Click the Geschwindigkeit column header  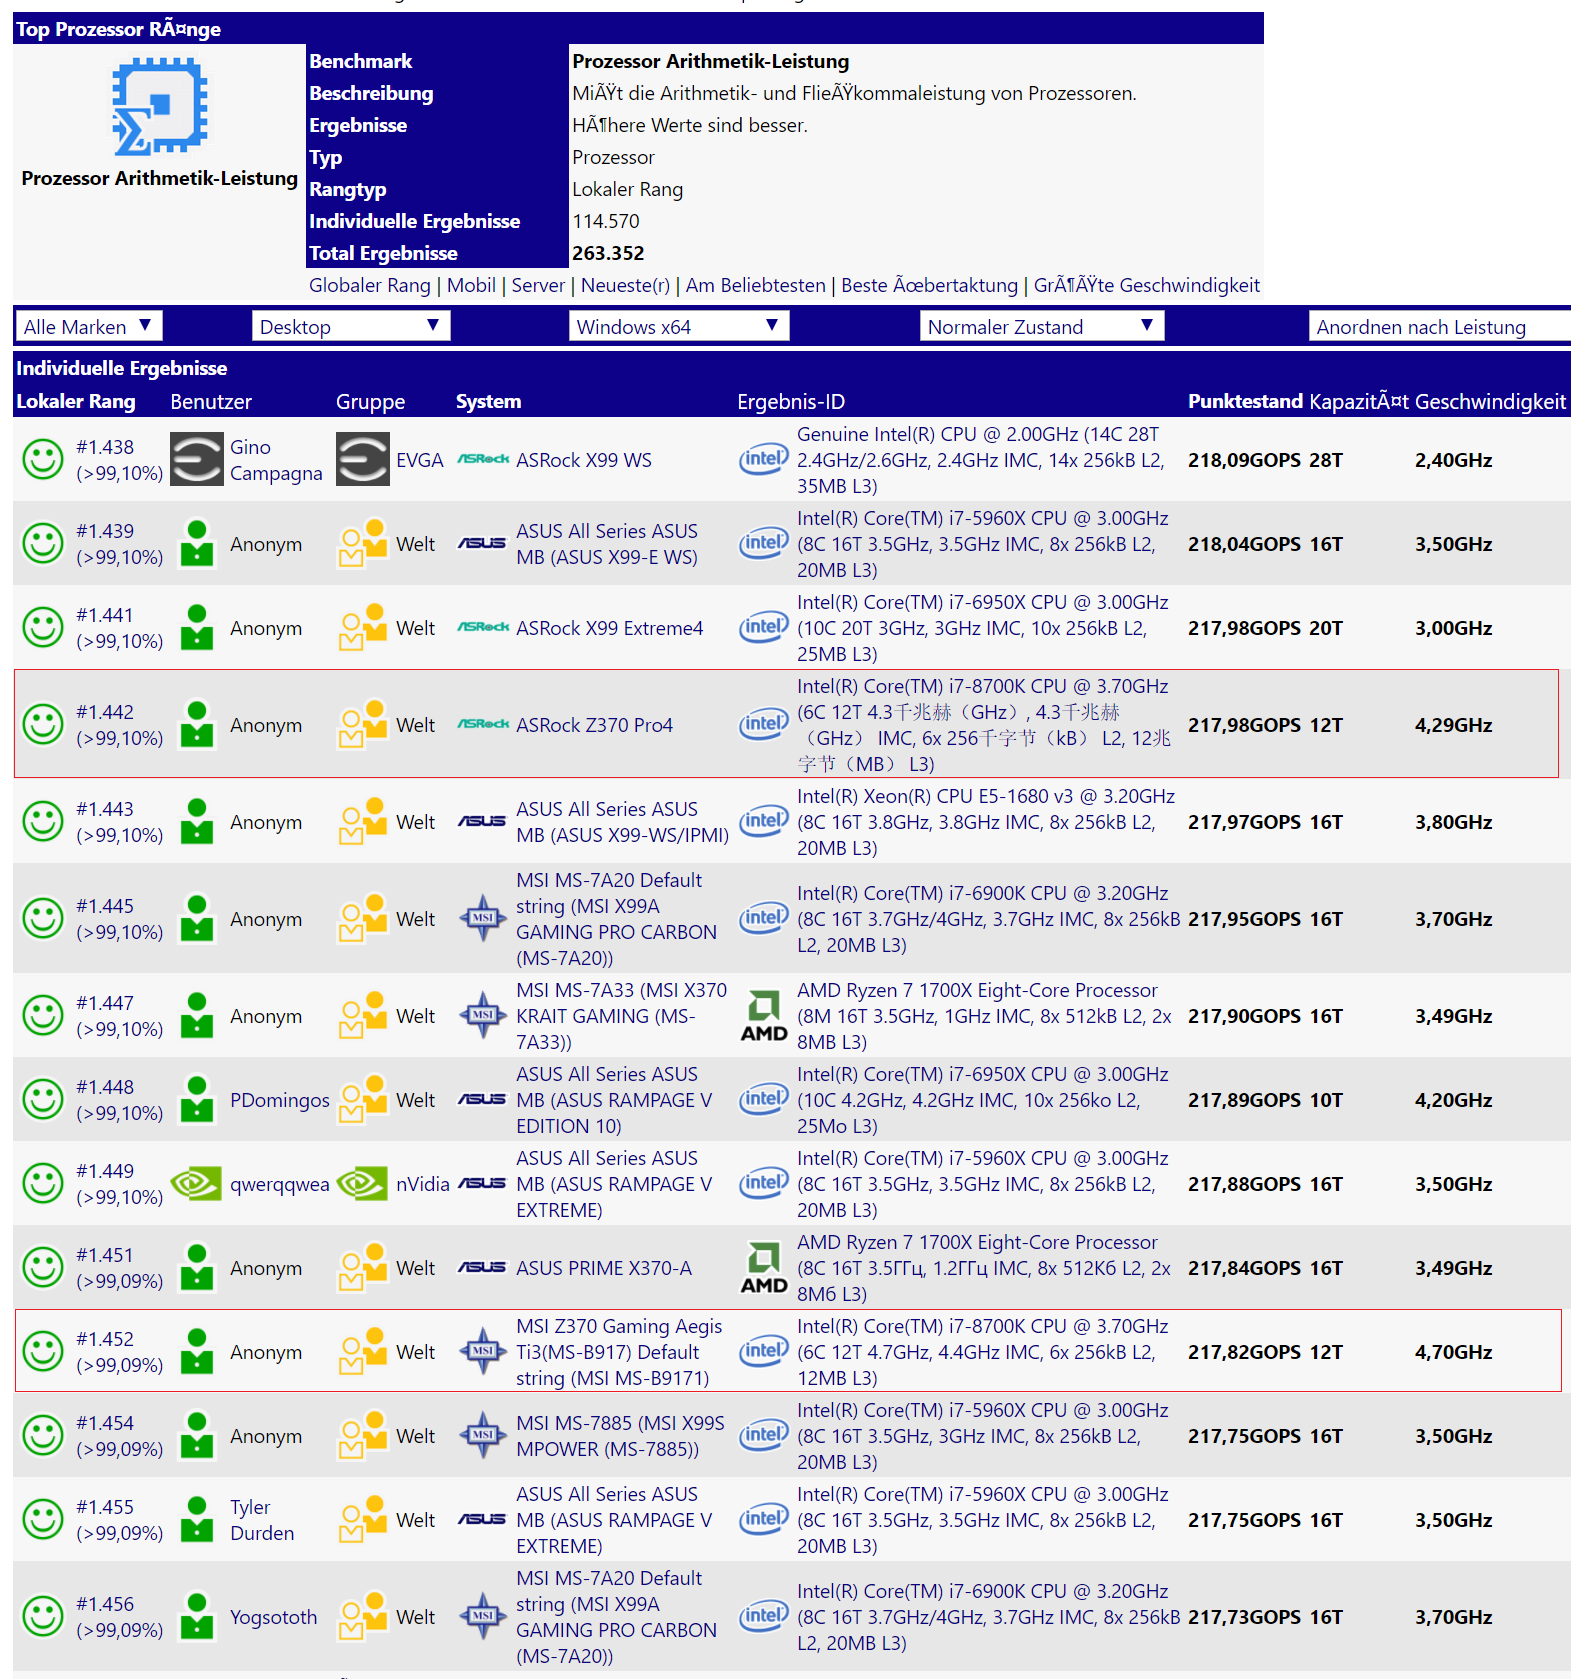click(x=1490, y=401)
